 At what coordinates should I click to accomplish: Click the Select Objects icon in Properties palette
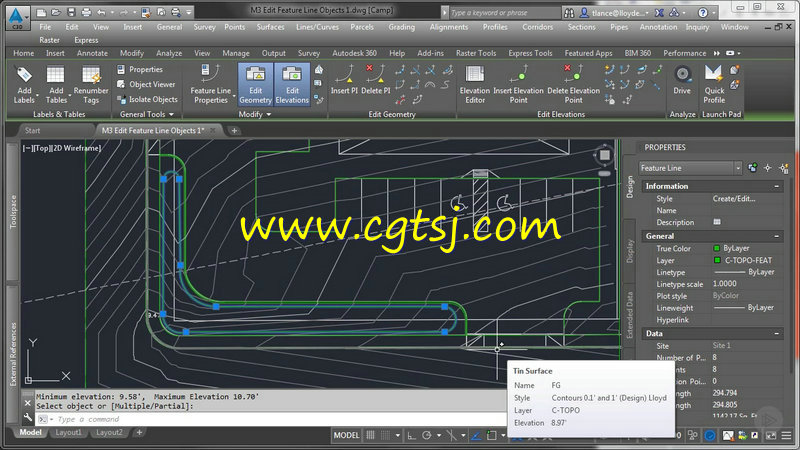(x=768, y=168)
